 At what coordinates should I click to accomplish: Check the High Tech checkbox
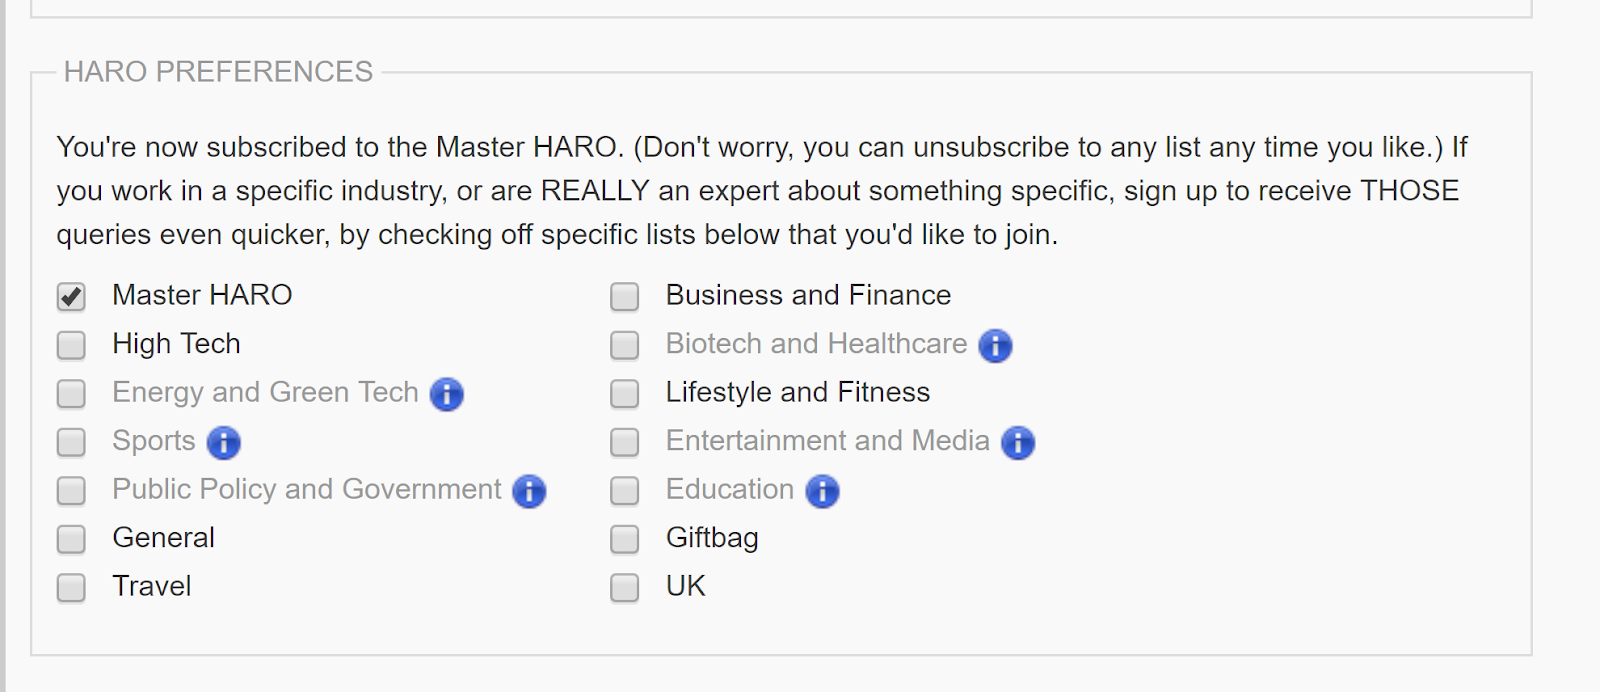[x=71, y=345]
